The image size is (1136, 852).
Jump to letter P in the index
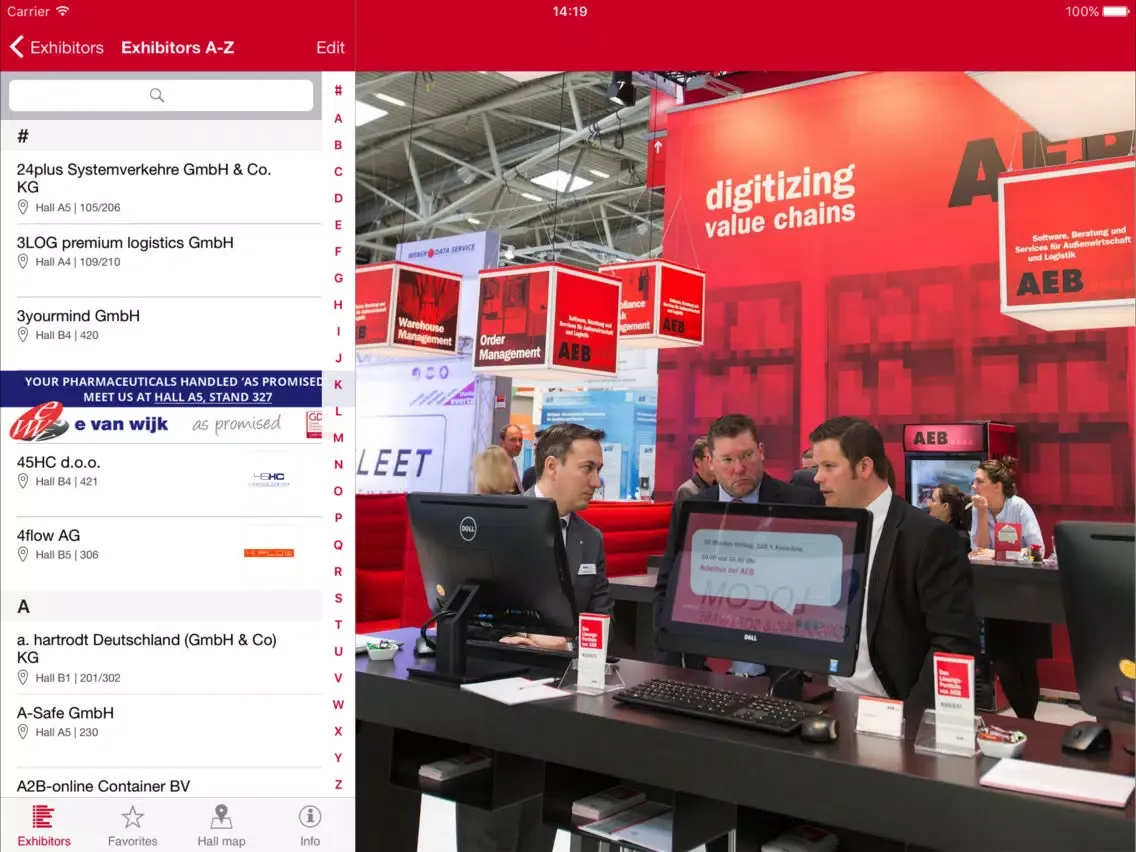338,518
